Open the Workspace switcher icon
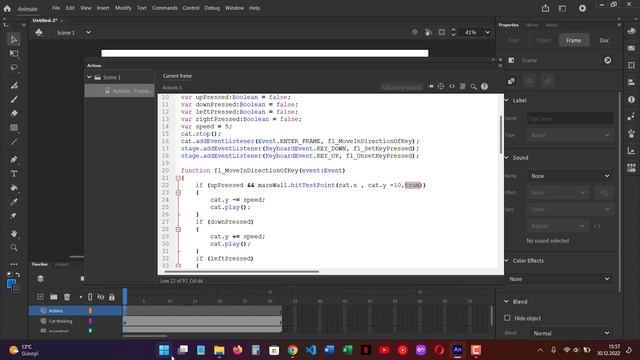The width and height of the screenshot is (640, 360). tap(562, 8)
